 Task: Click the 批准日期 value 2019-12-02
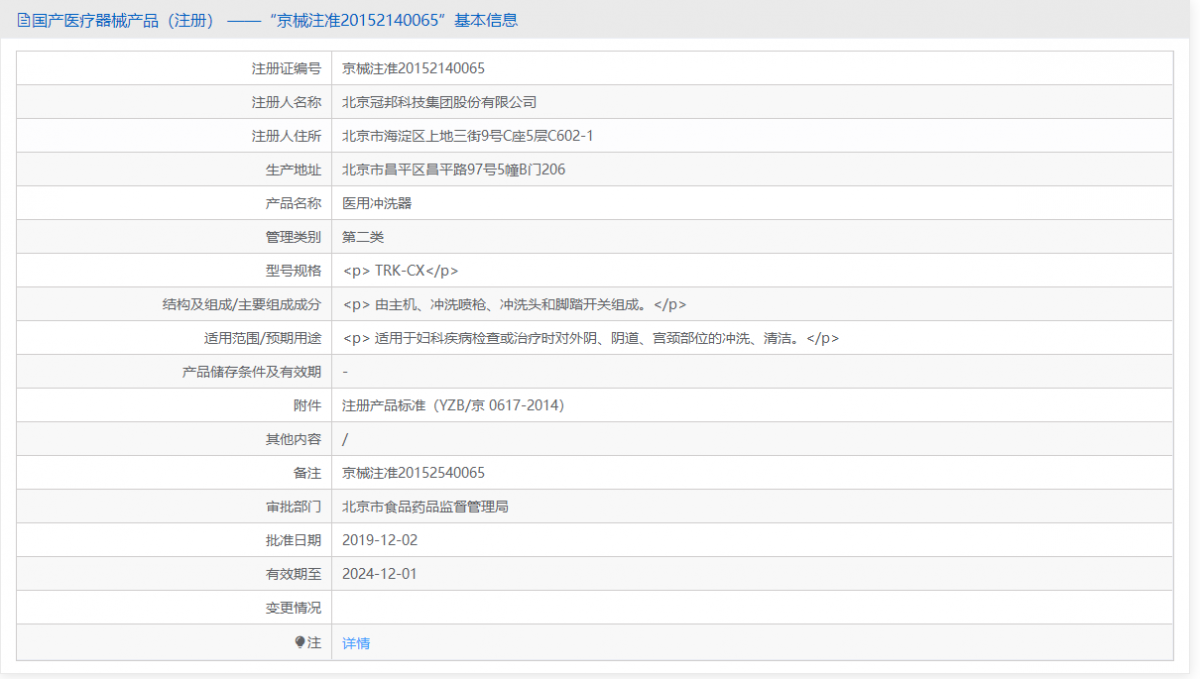coord(382,540)
